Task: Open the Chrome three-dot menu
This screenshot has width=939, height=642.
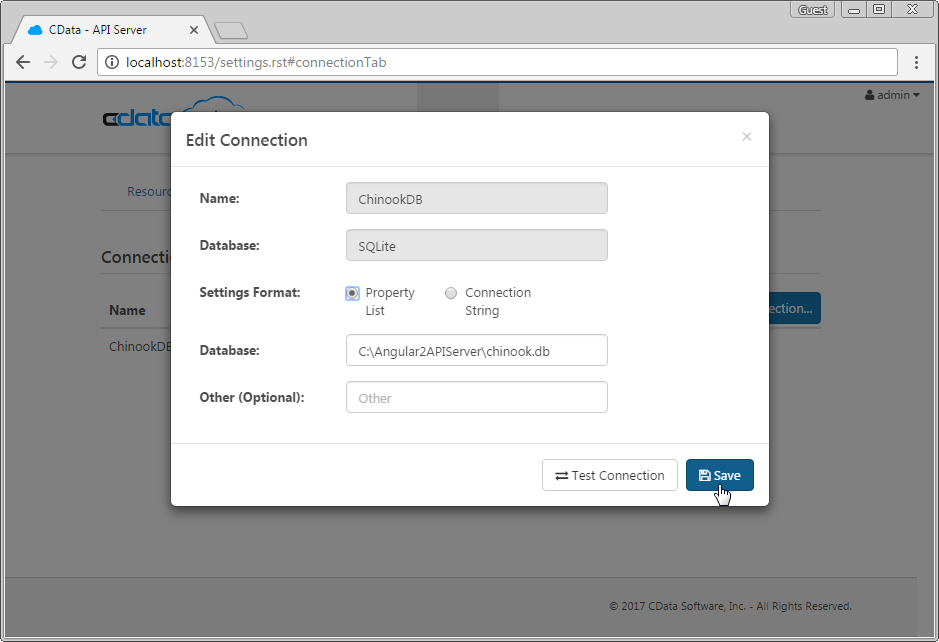Action: pyautogui.click(x=916, y=62)
